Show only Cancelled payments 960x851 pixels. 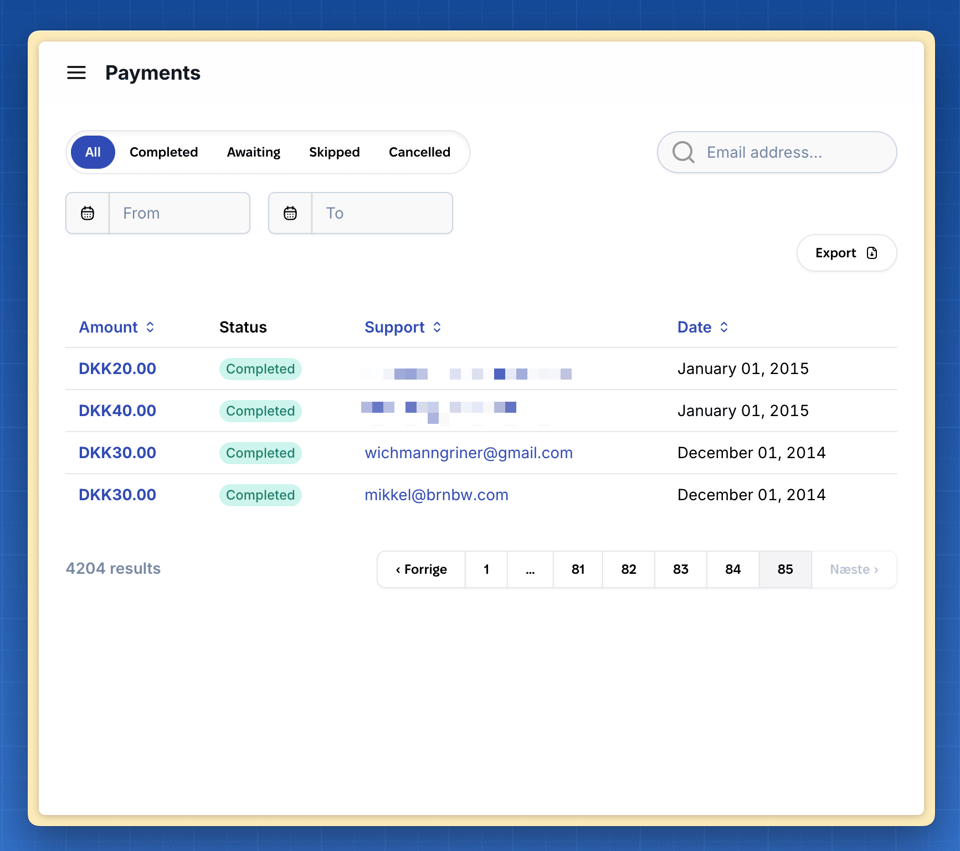coord(419,152)
